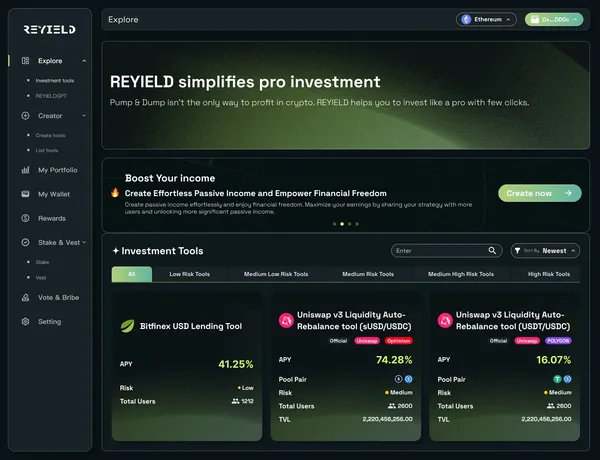This screenshot has width=600, height=460.
Task: Select the second carousel indicator dot
Action: pyautogui.click(x=342, y=224)
